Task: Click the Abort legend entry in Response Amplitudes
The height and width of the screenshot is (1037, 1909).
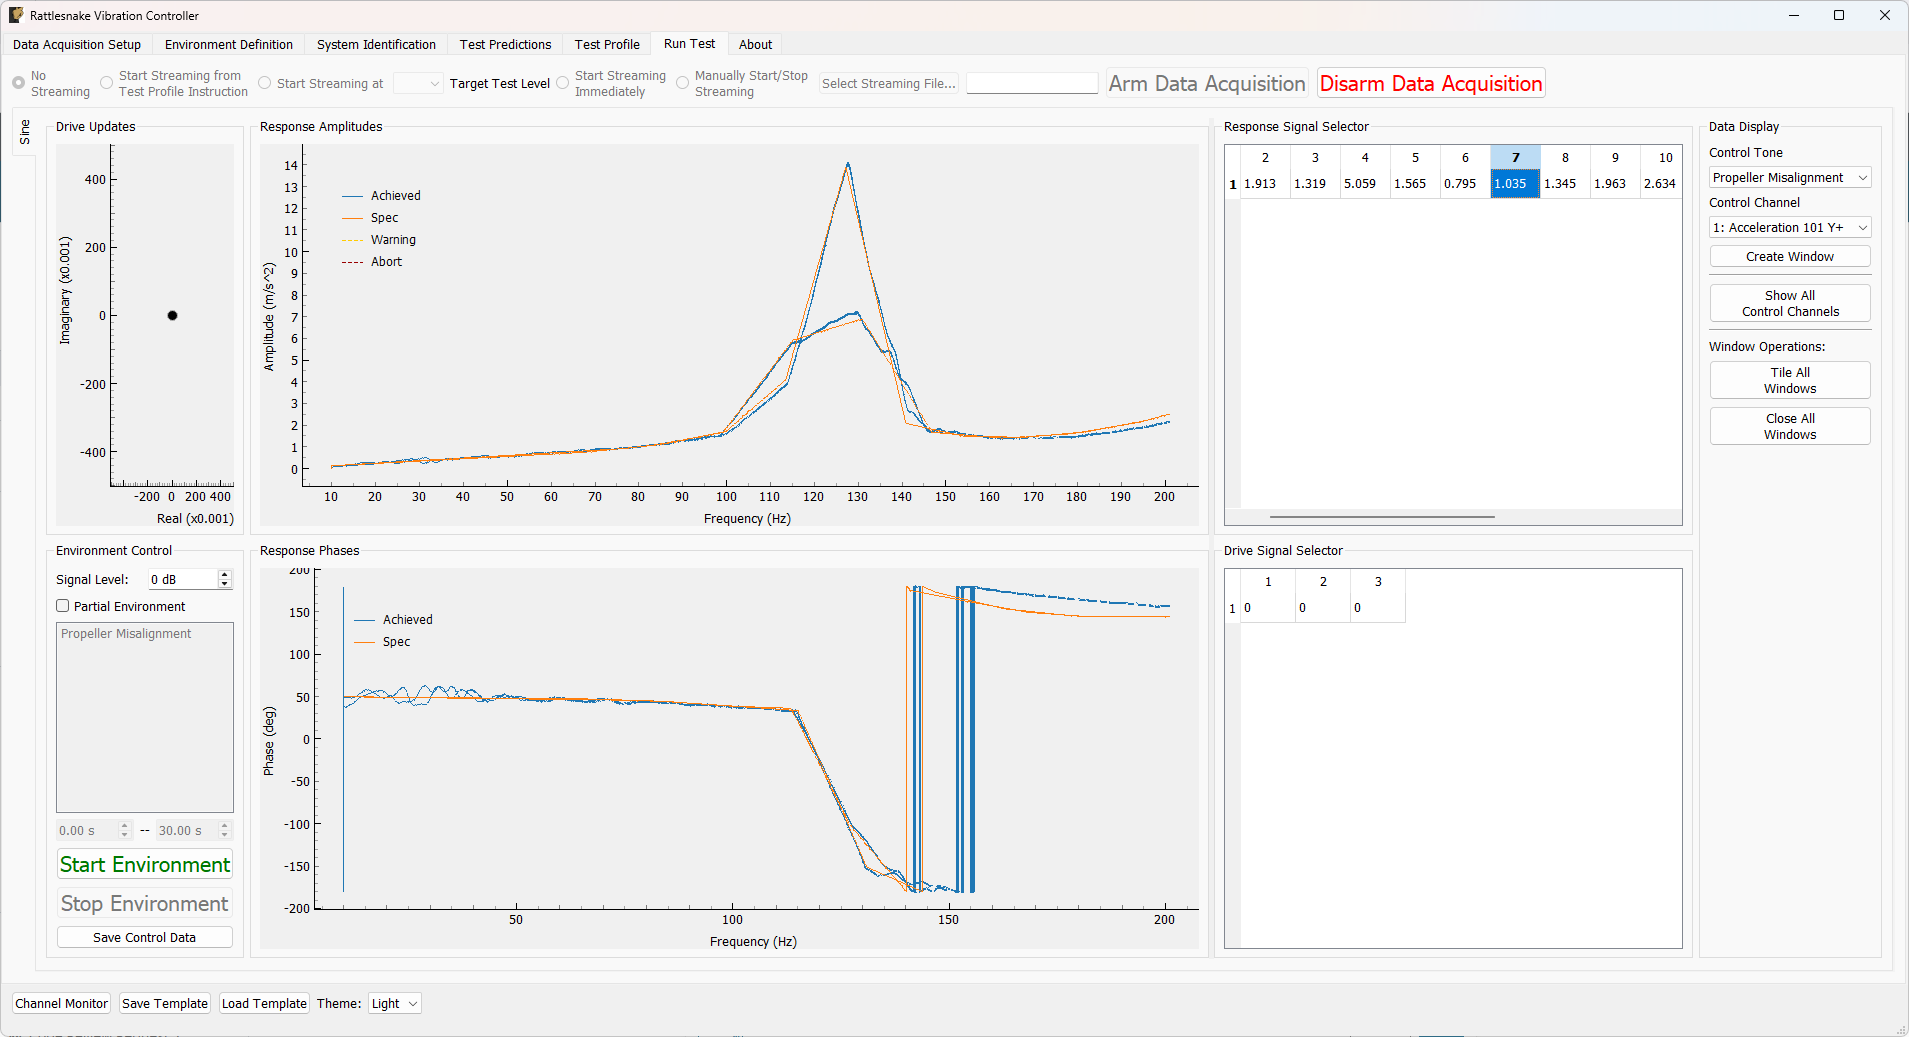Action: pos(372,262)
